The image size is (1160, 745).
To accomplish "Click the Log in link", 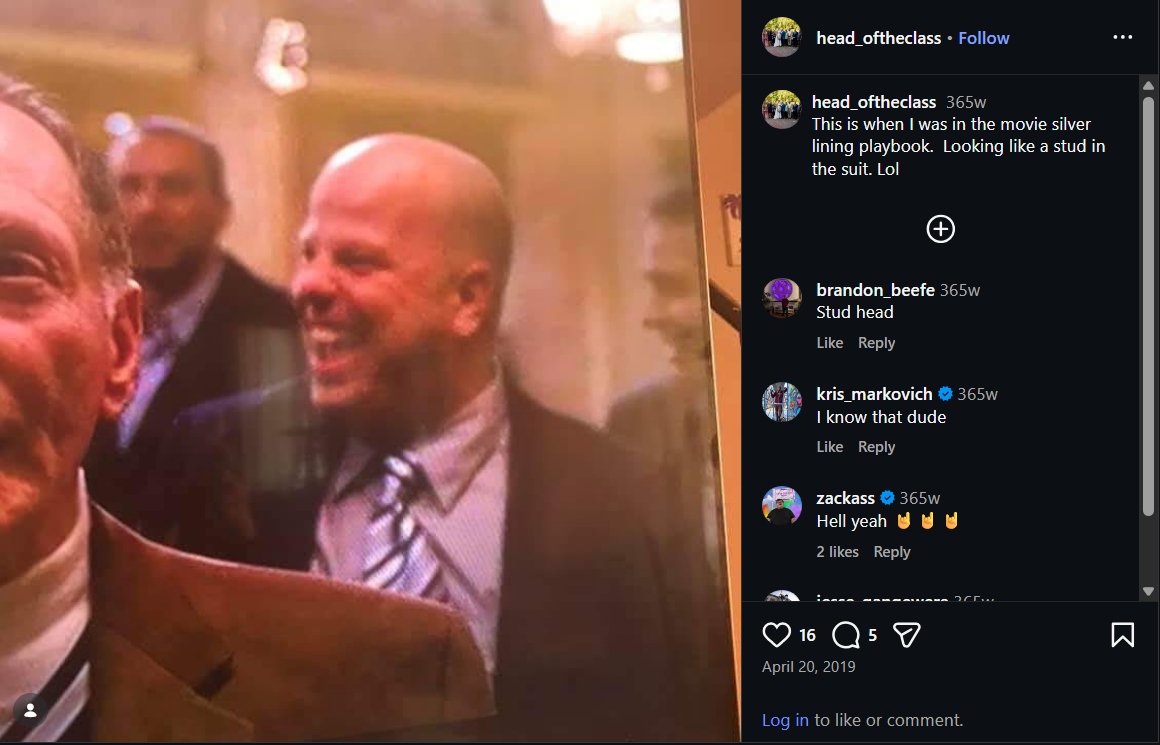I will click(785, 720).
